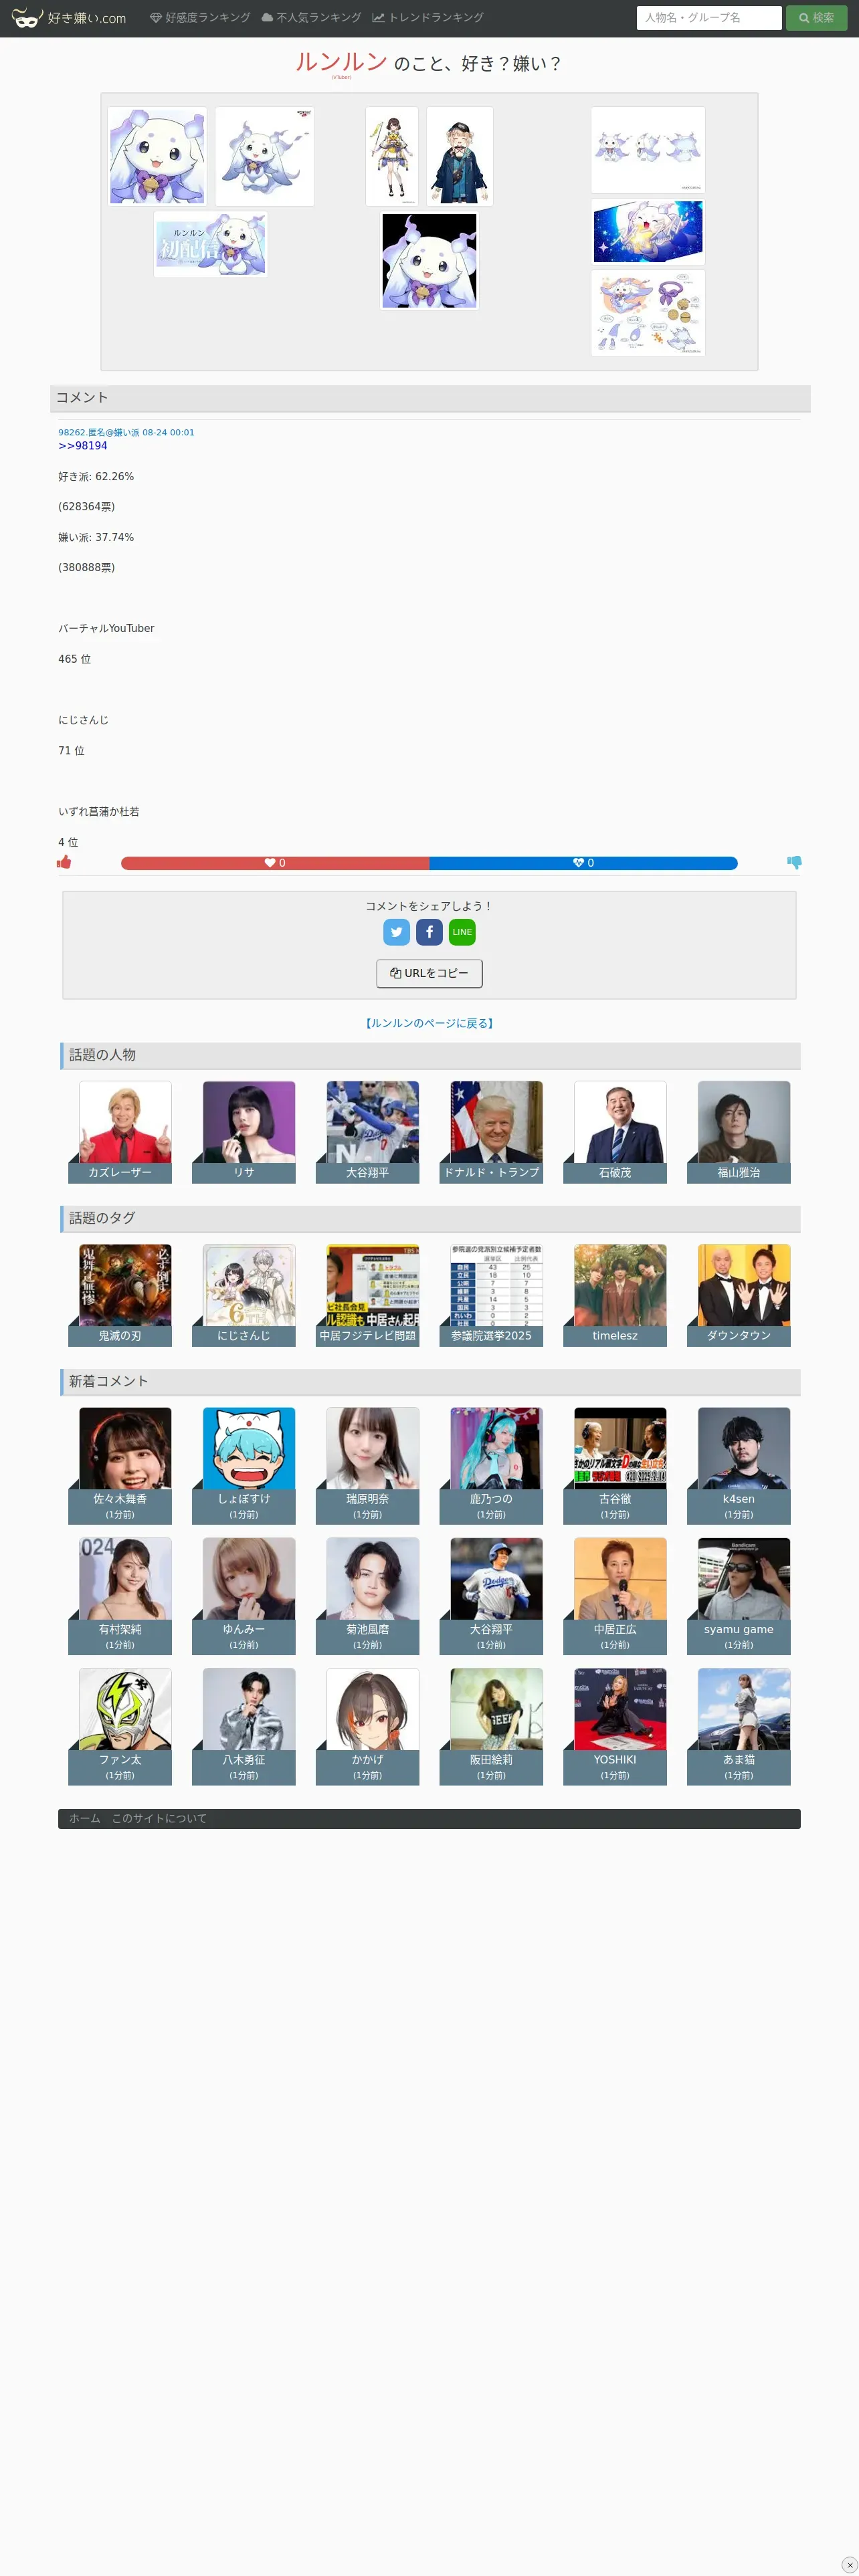Click the ホーム footer link
The image size is (859, 2576).
[x=85, y=1818]
